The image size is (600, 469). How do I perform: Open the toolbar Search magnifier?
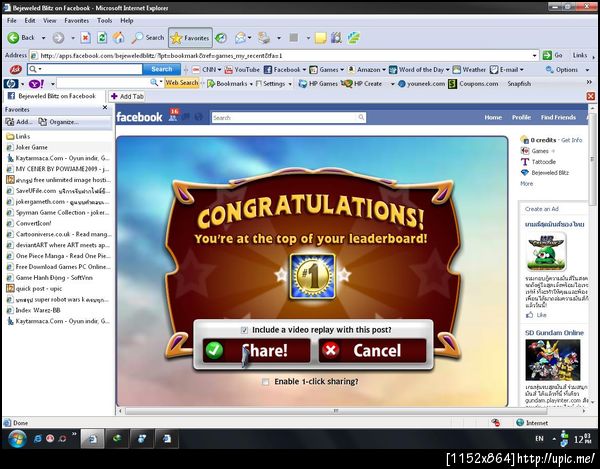tap(137, 37)
